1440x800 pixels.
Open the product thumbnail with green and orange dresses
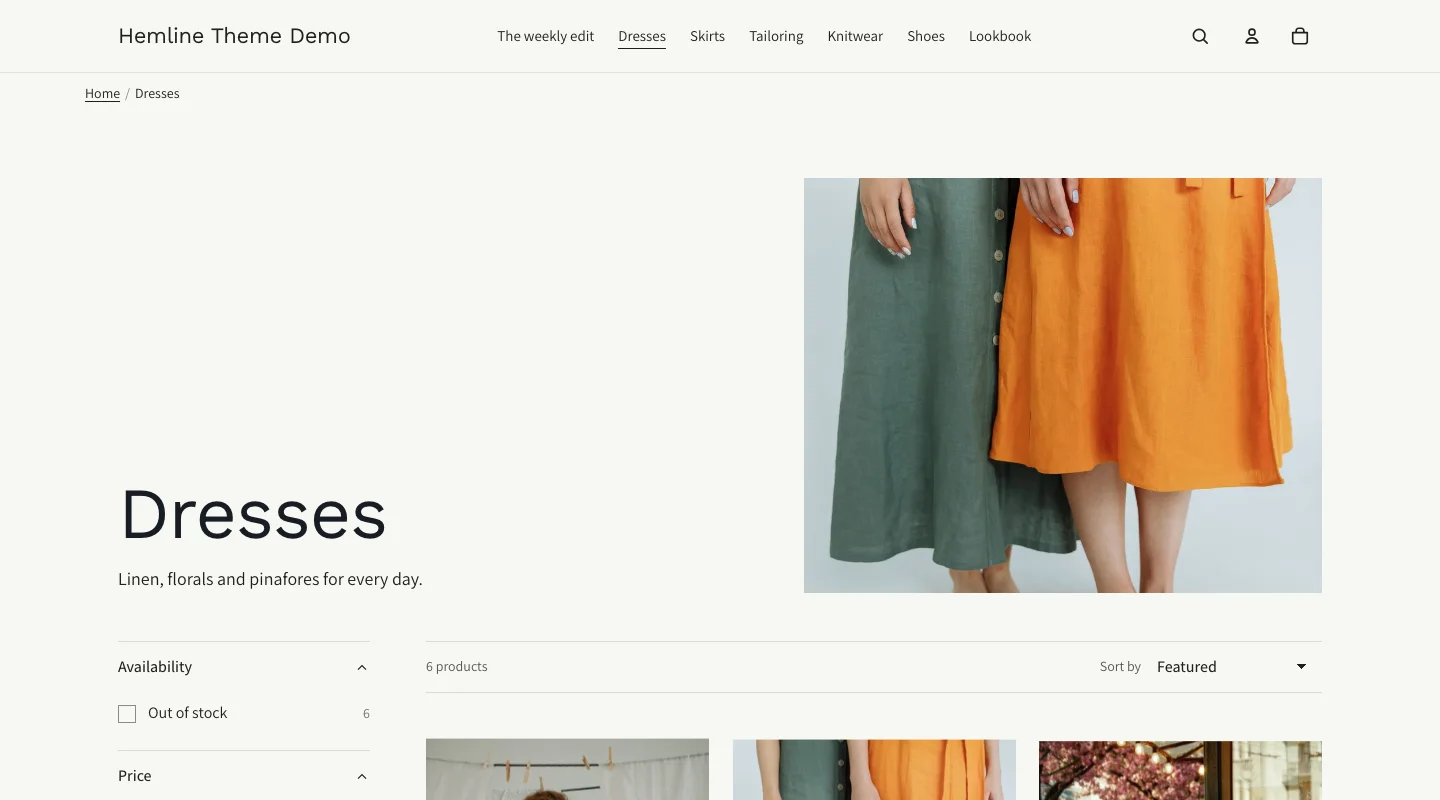pyautogui.click(x=874, y=769)
